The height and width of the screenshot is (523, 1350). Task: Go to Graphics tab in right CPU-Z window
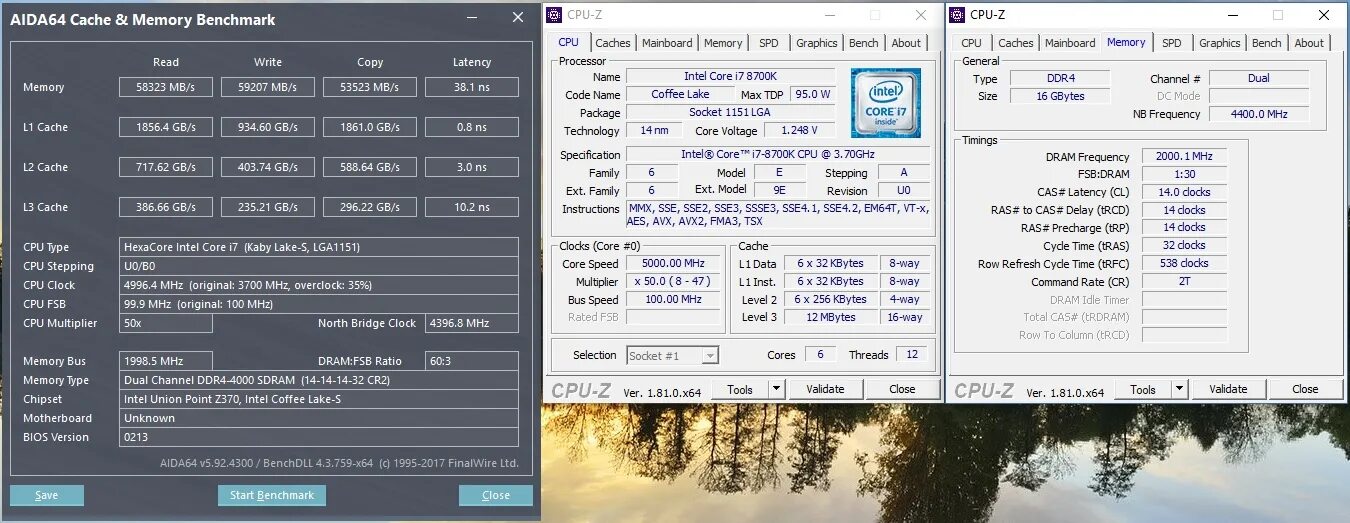[x=1220, y=43]
